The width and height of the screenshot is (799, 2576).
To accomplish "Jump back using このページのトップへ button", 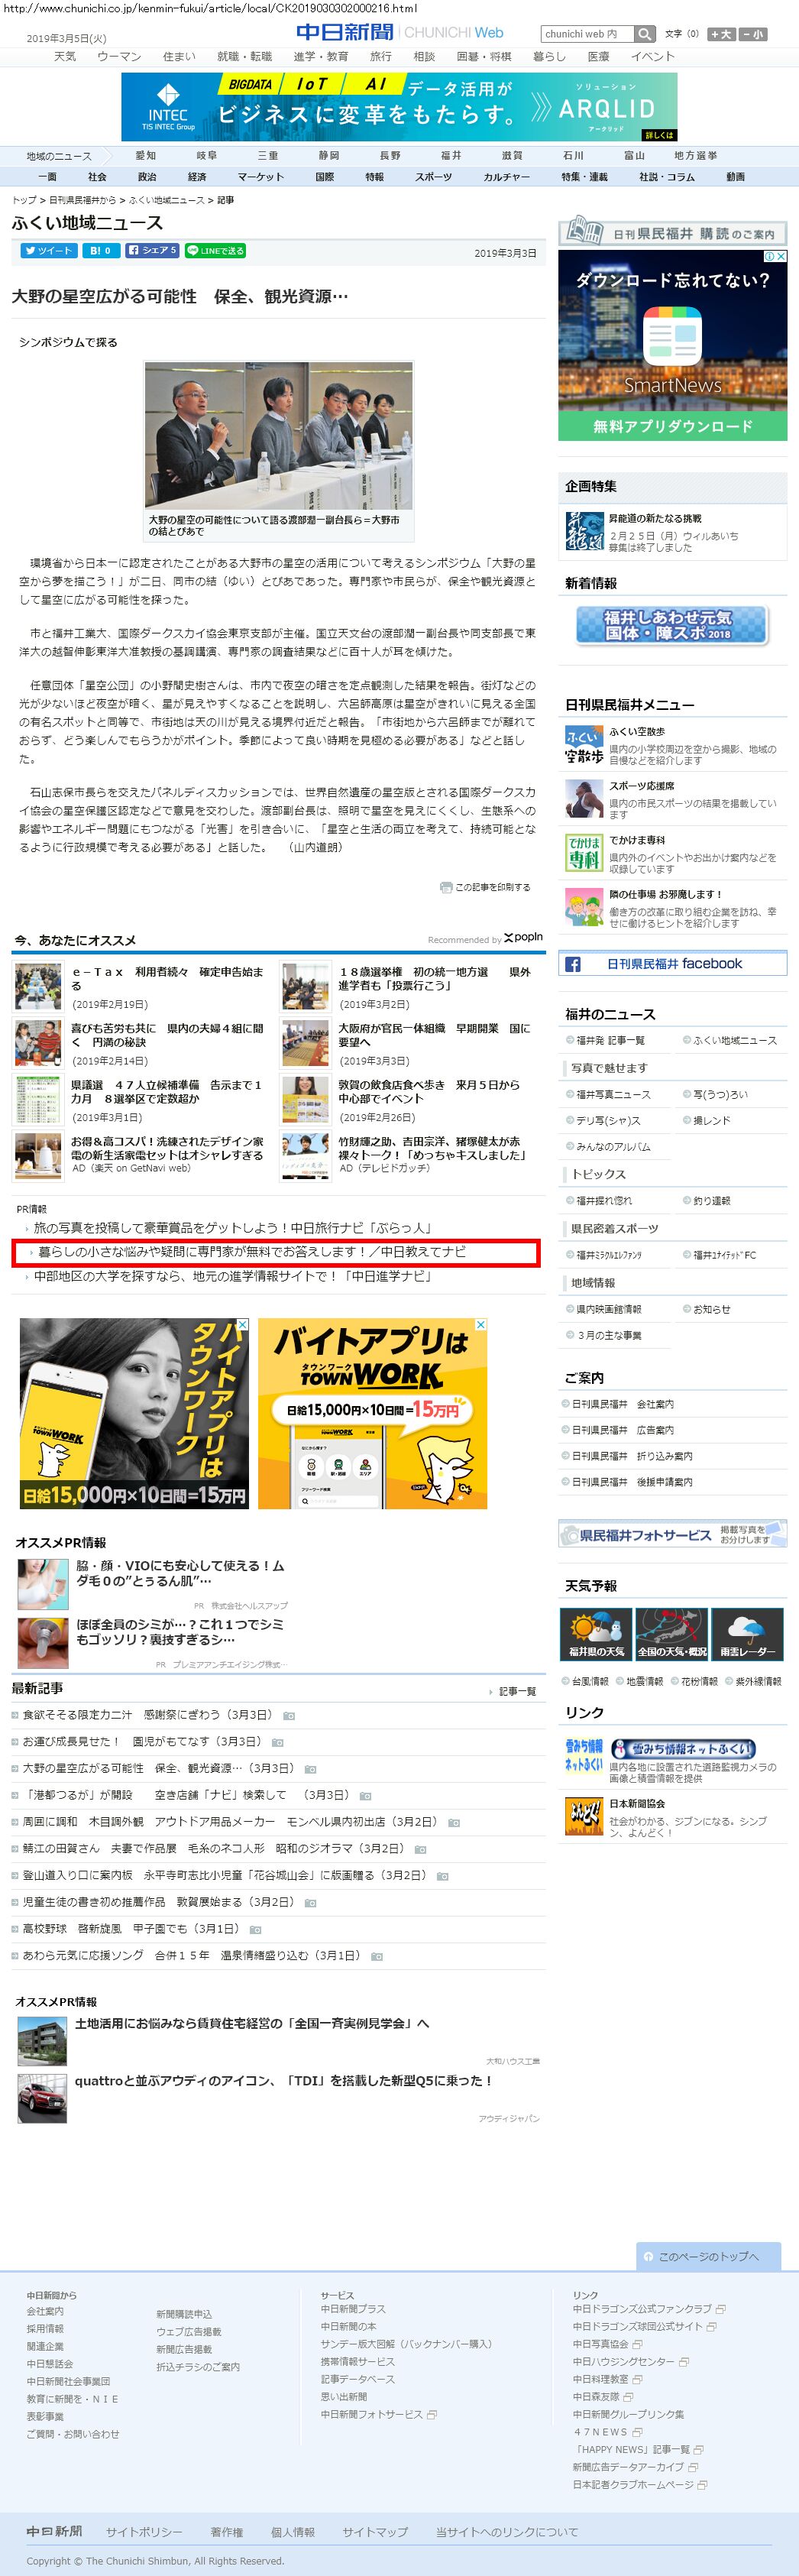I will pyautogui.click(x=708, y=2257).
